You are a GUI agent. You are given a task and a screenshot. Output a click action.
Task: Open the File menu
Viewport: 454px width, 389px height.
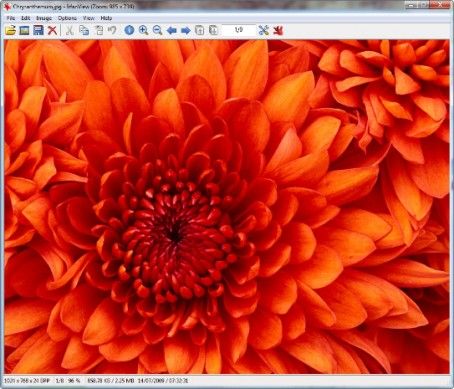[x=11, y=18]
